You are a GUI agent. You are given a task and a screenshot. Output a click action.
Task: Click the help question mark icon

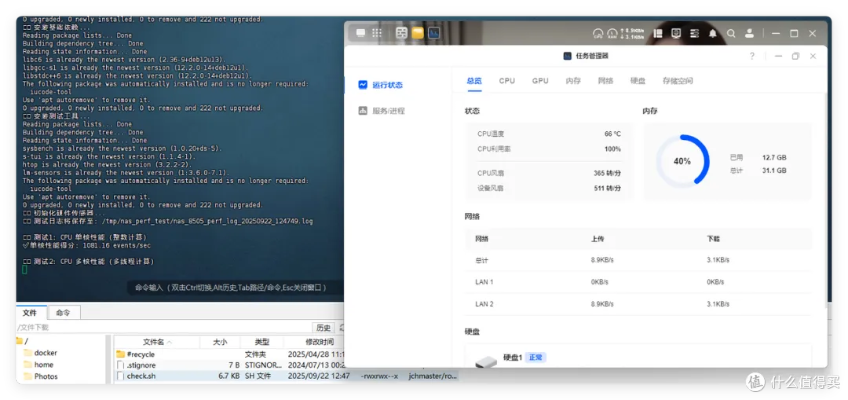click(752, 56)
